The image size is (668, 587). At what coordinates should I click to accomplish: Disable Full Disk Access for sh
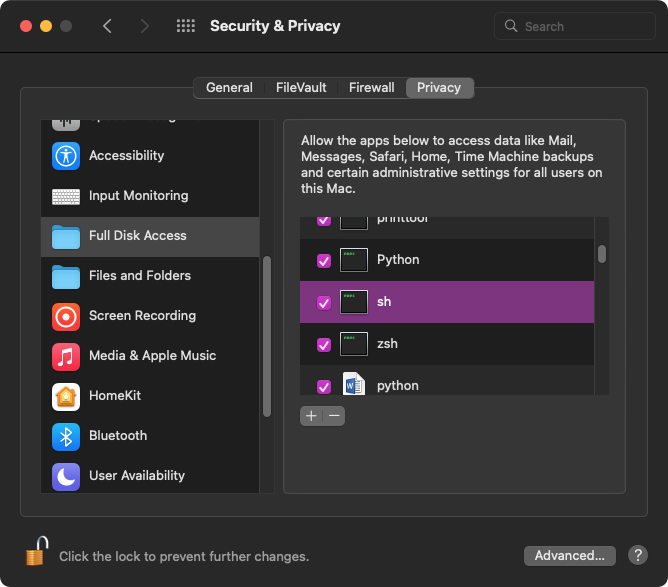coord(324,302)
